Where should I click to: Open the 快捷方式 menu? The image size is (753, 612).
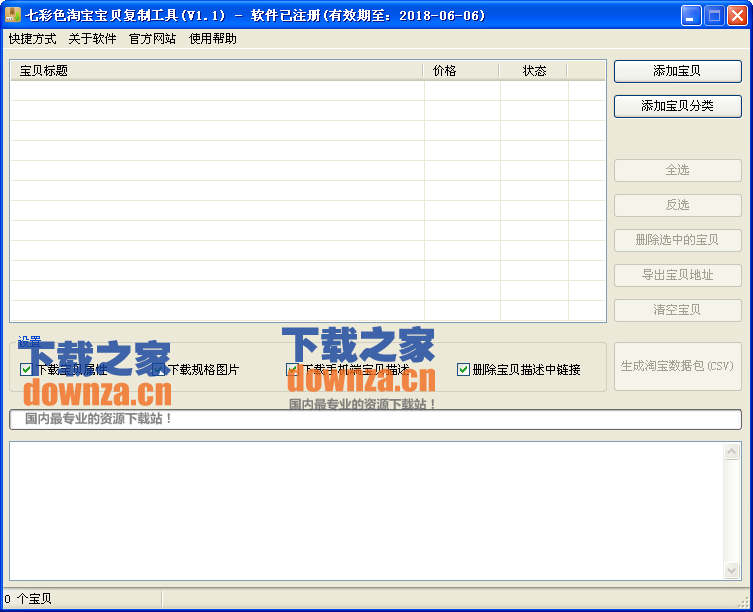[32, 39]
